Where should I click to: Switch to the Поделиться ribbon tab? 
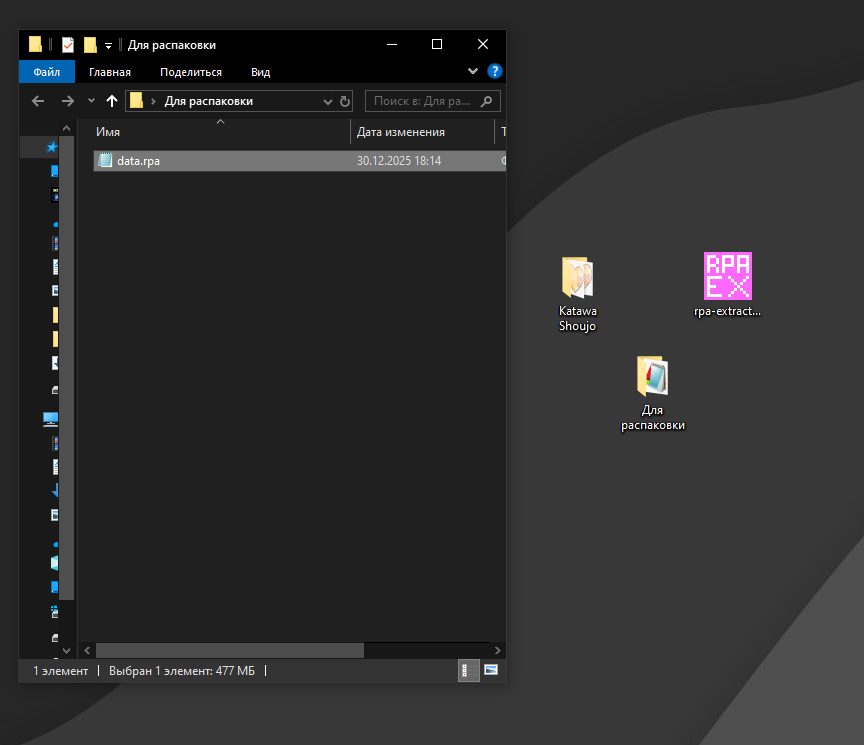pyautogui.click(x=191, y=72)
